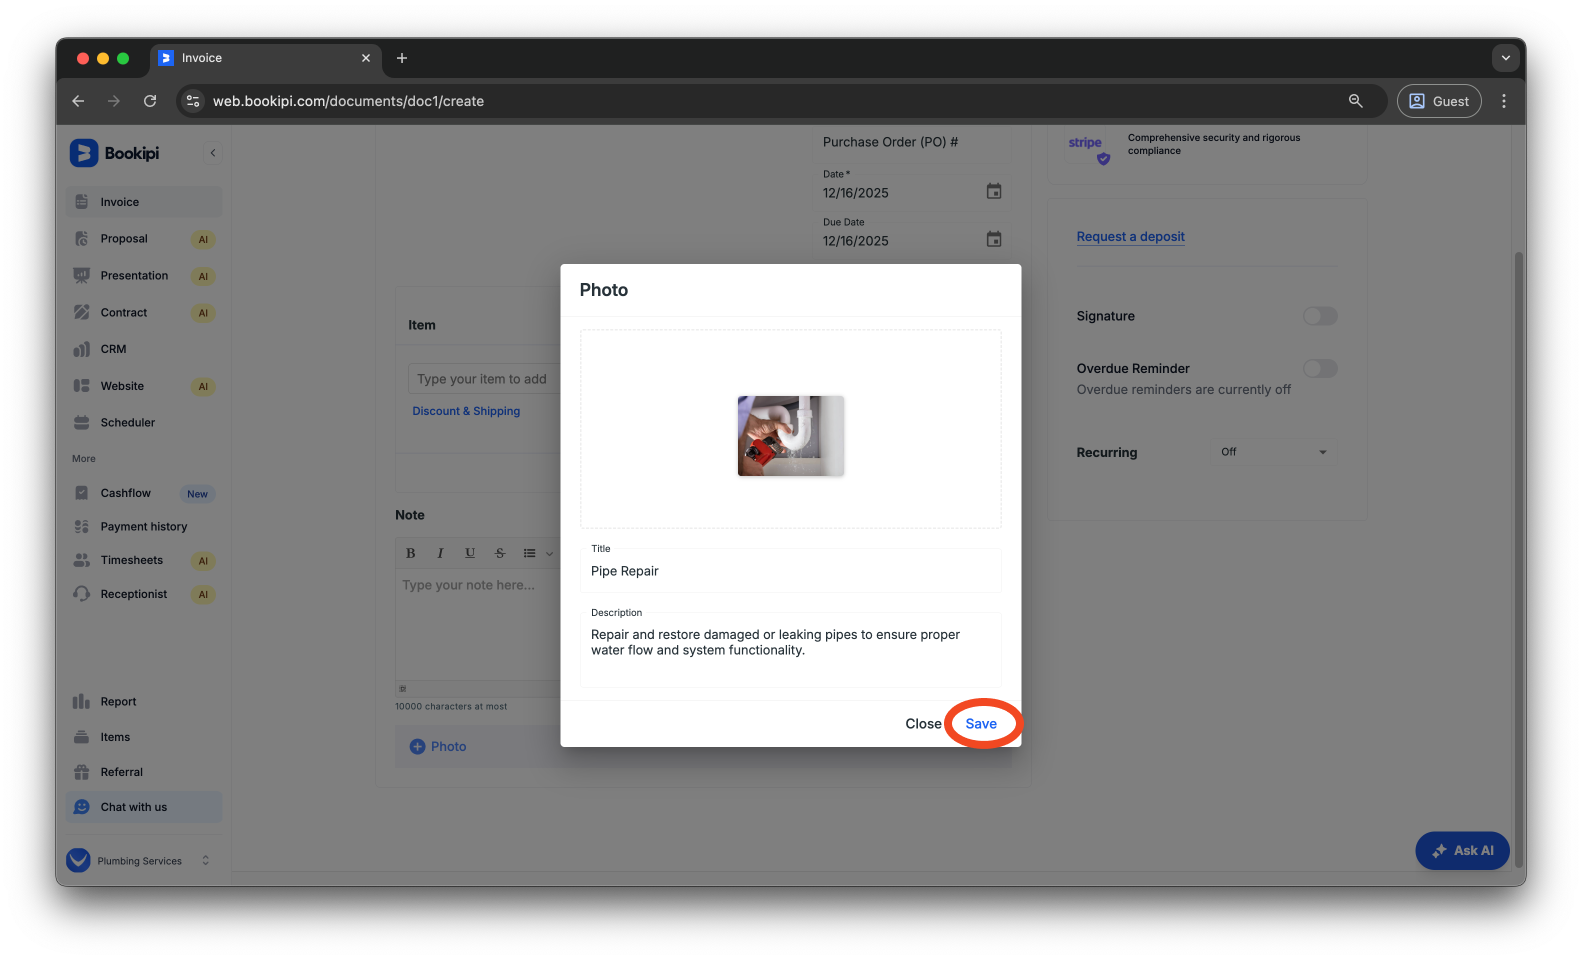This screenshot has width=1582, height=960.
Task: Open Invoice in the sidebar
Action: [144, 202]
